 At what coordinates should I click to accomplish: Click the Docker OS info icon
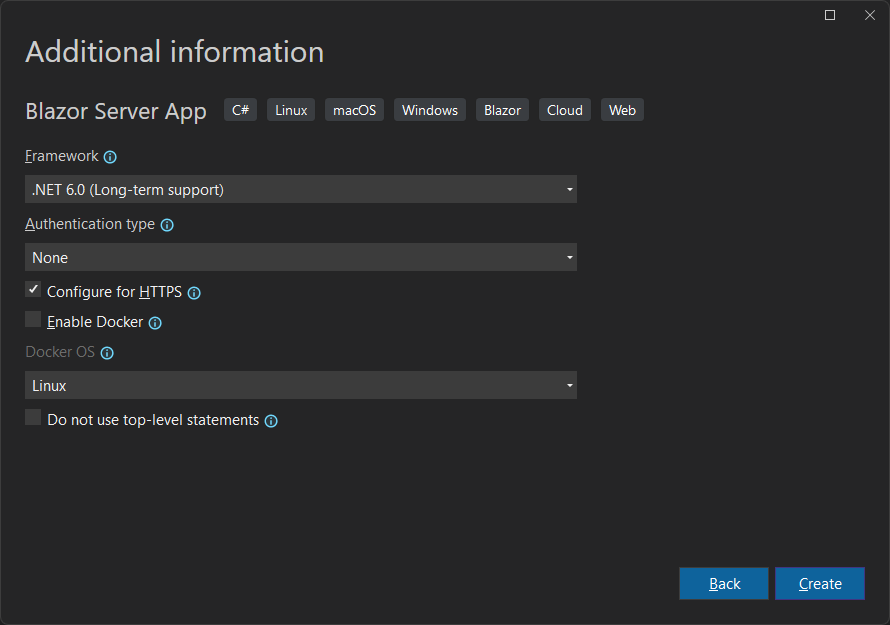[107, 353]
